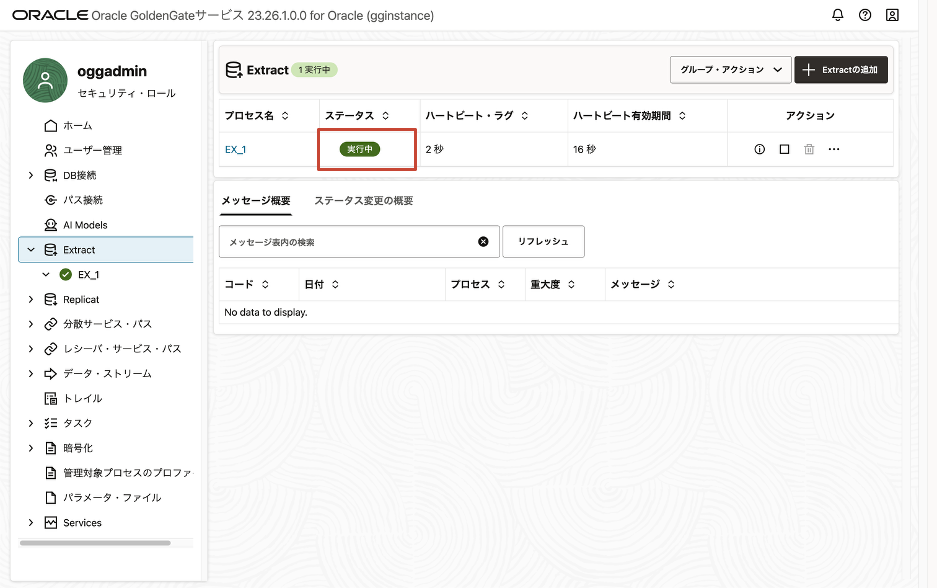The image size is (937, 588).
Task: Open the more actions ellipsis for EX_1
Action: point(834,149)
